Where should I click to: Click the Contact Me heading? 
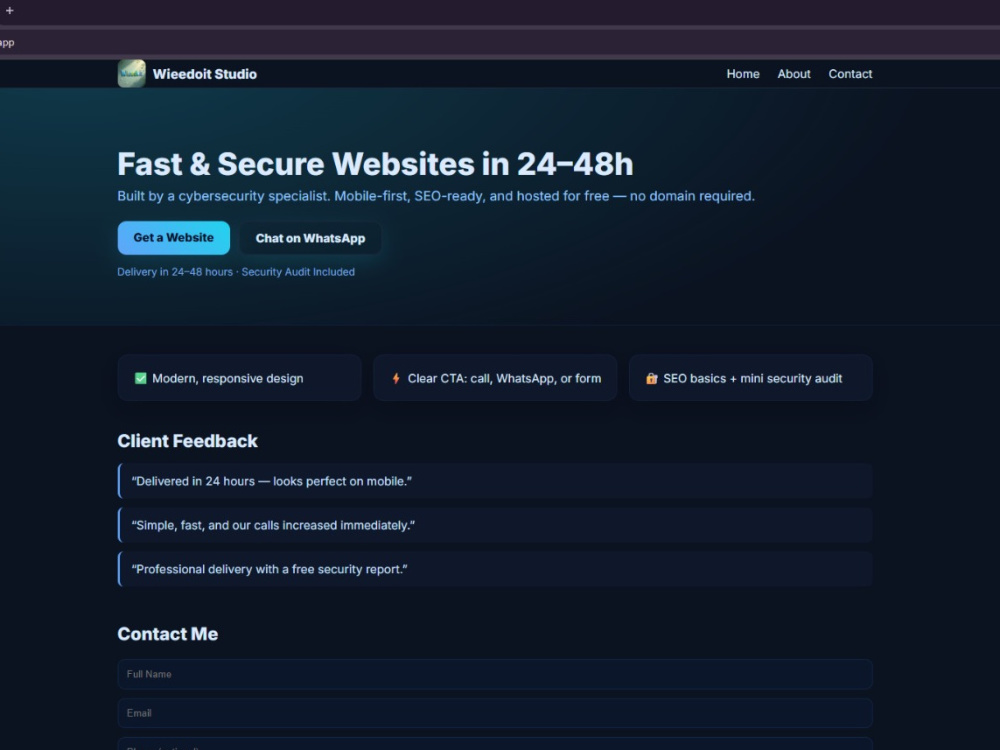168,634
